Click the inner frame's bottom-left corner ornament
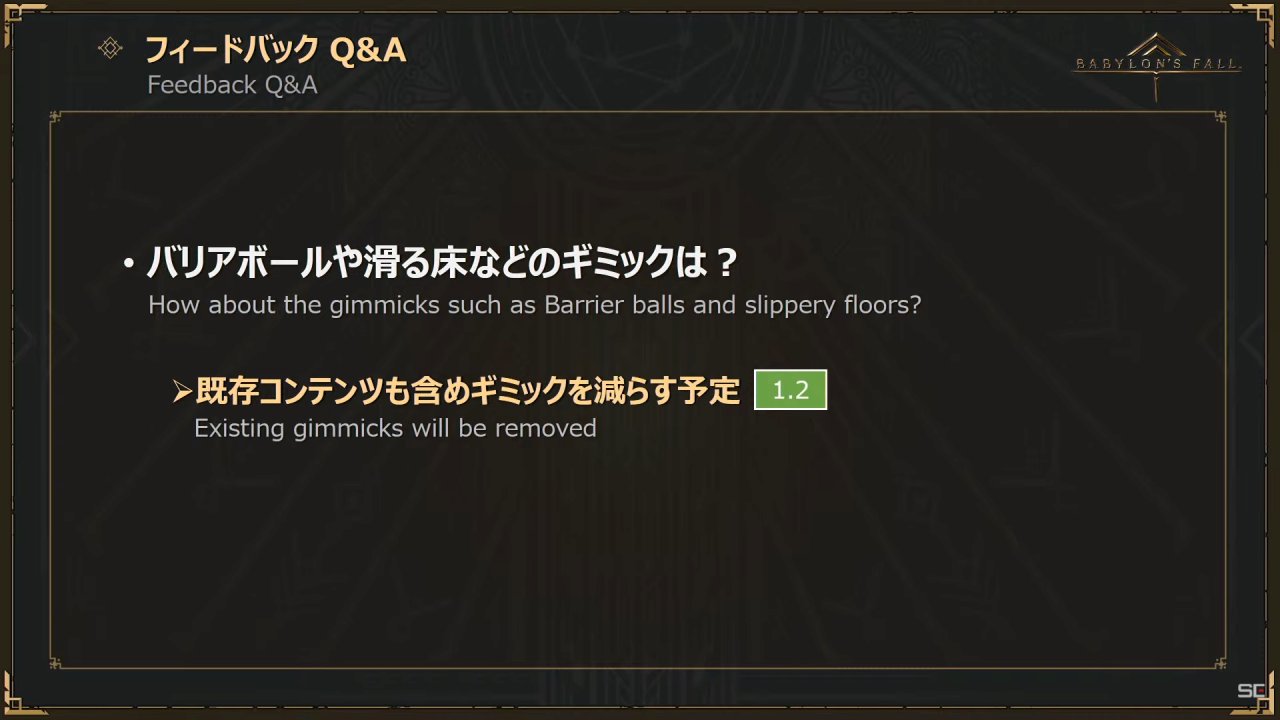This screenshot has width=1280, height=720. point(57,661)
